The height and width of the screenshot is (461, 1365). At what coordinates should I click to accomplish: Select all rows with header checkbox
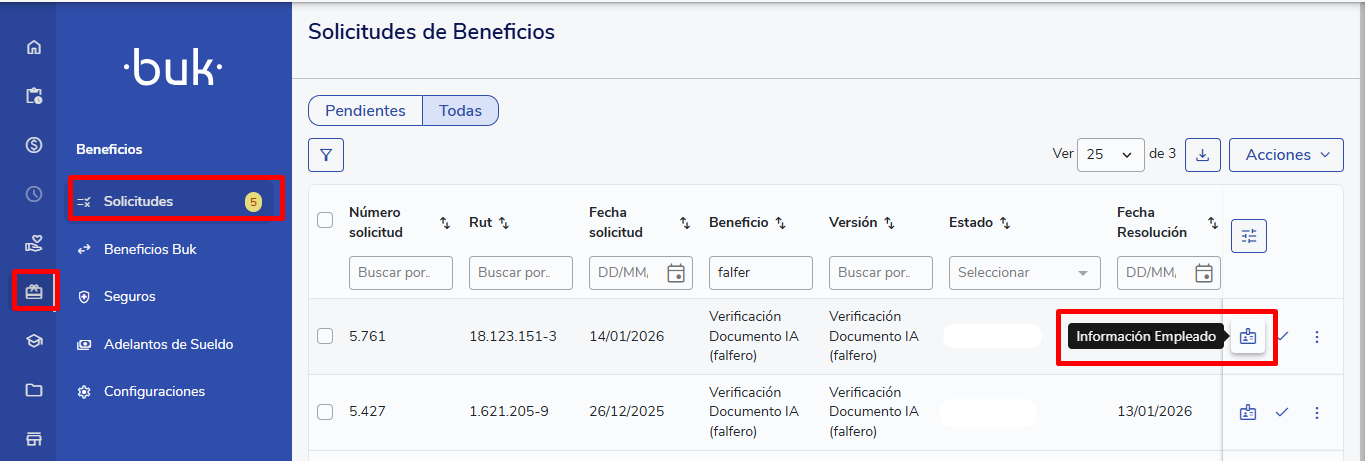pyautogui.click(x=325, y=221)
